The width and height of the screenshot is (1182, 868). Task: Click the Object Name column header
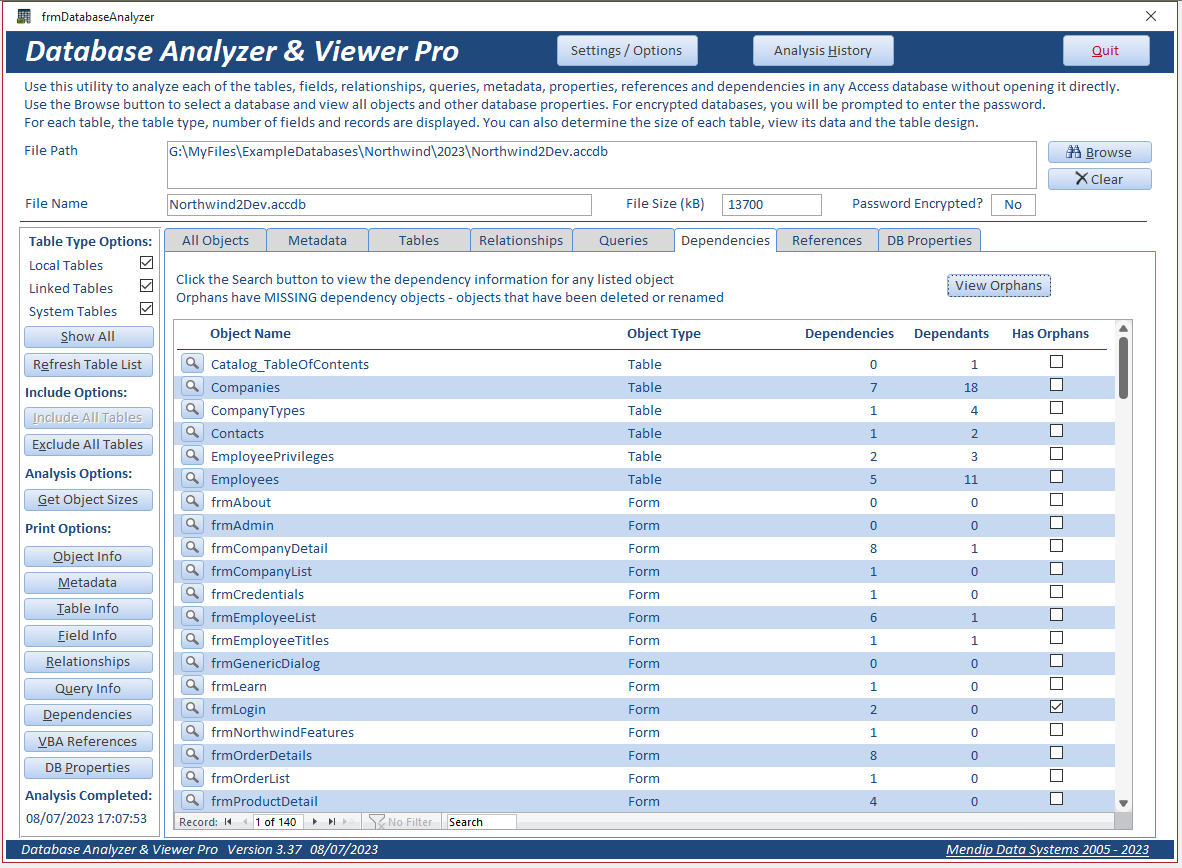pos(250,333)
